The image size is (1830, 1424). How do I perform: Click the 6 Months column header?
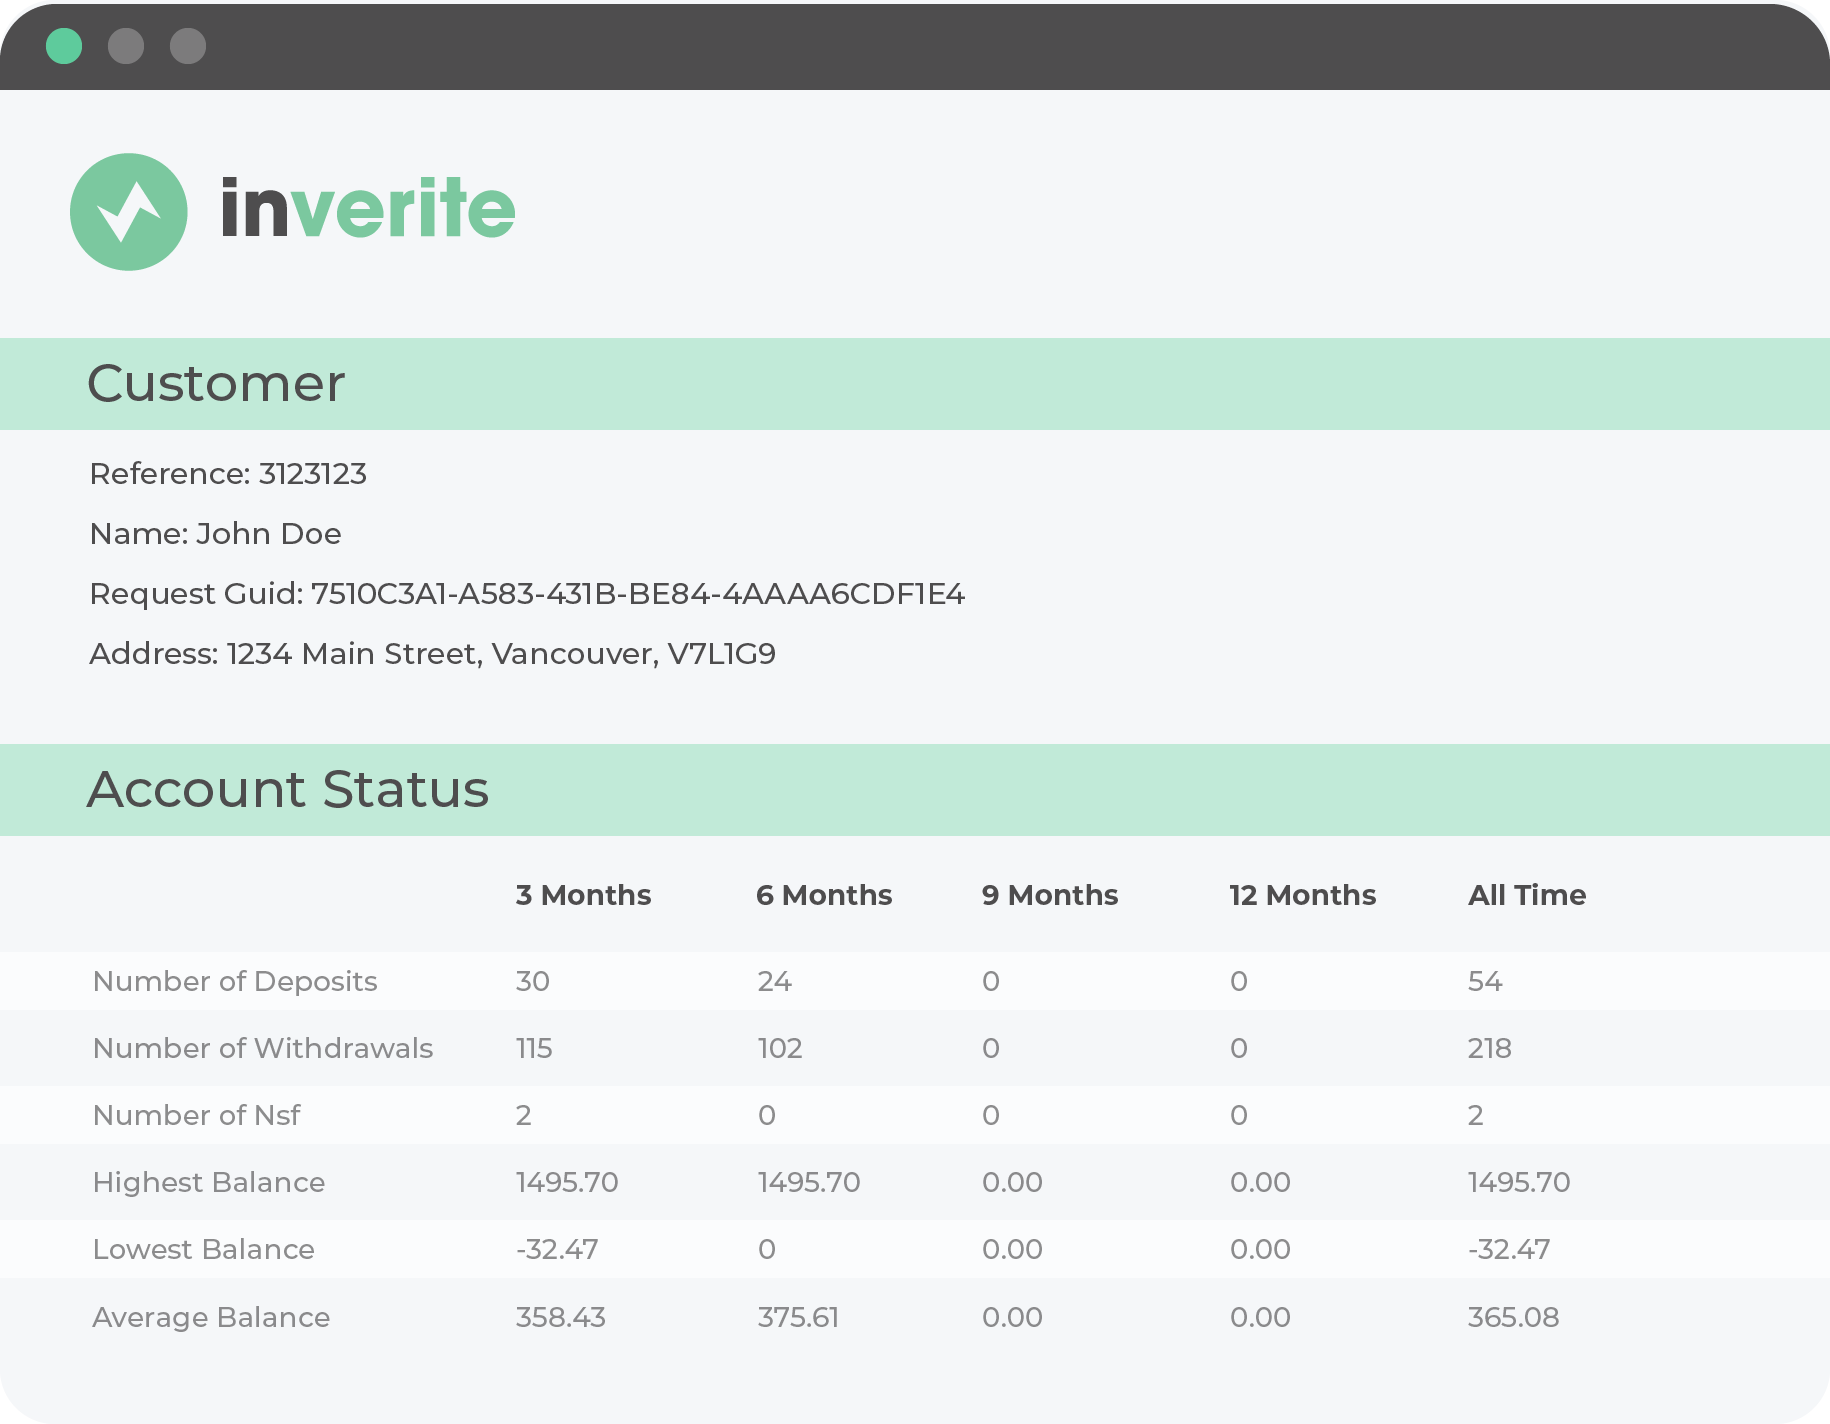click(824, 895)
